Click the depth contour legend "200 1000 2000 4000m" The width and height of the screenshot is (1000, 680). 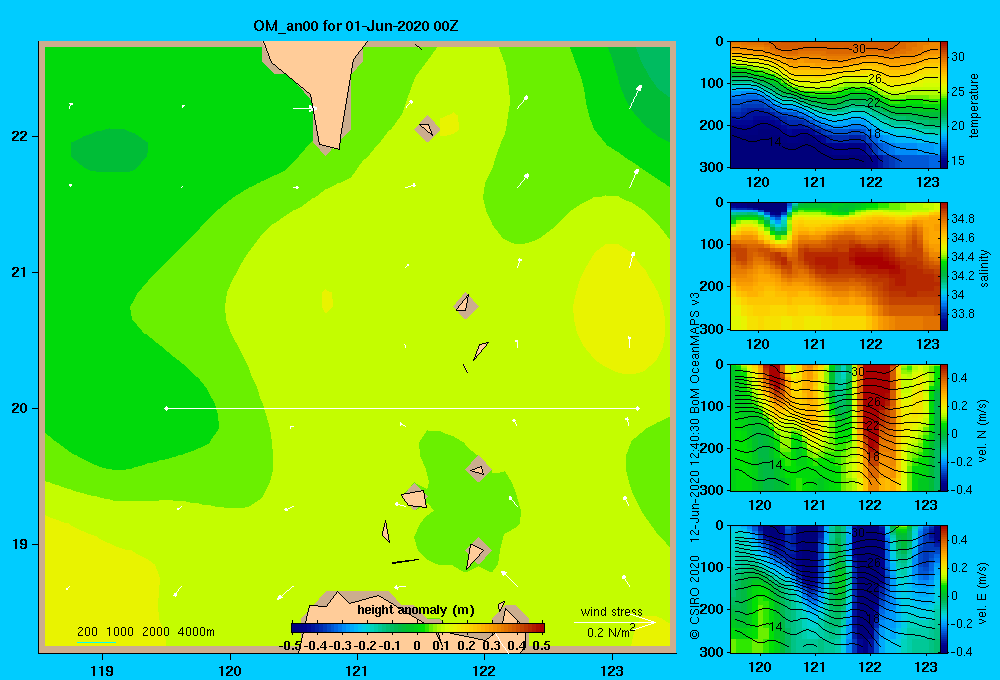tap(145, 632)
